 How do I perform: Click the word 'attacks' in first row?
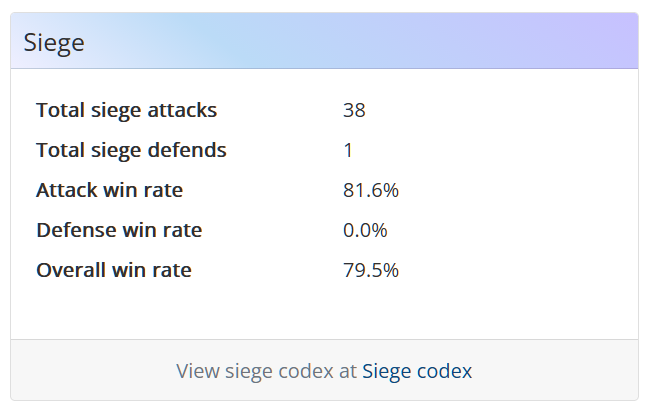point(182,110)
